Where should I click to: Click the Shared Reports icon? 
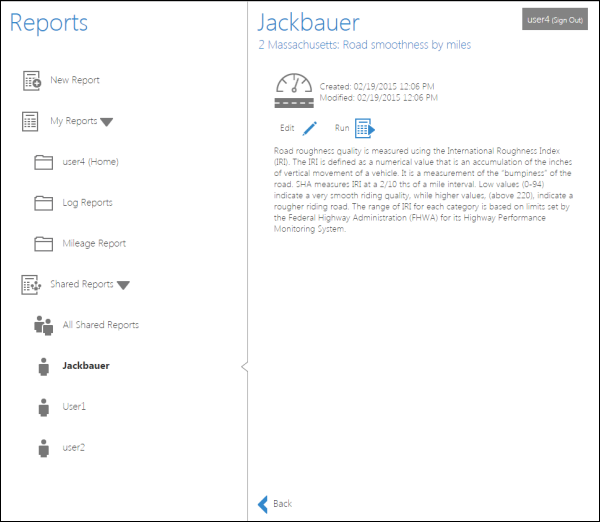point(32,285)
